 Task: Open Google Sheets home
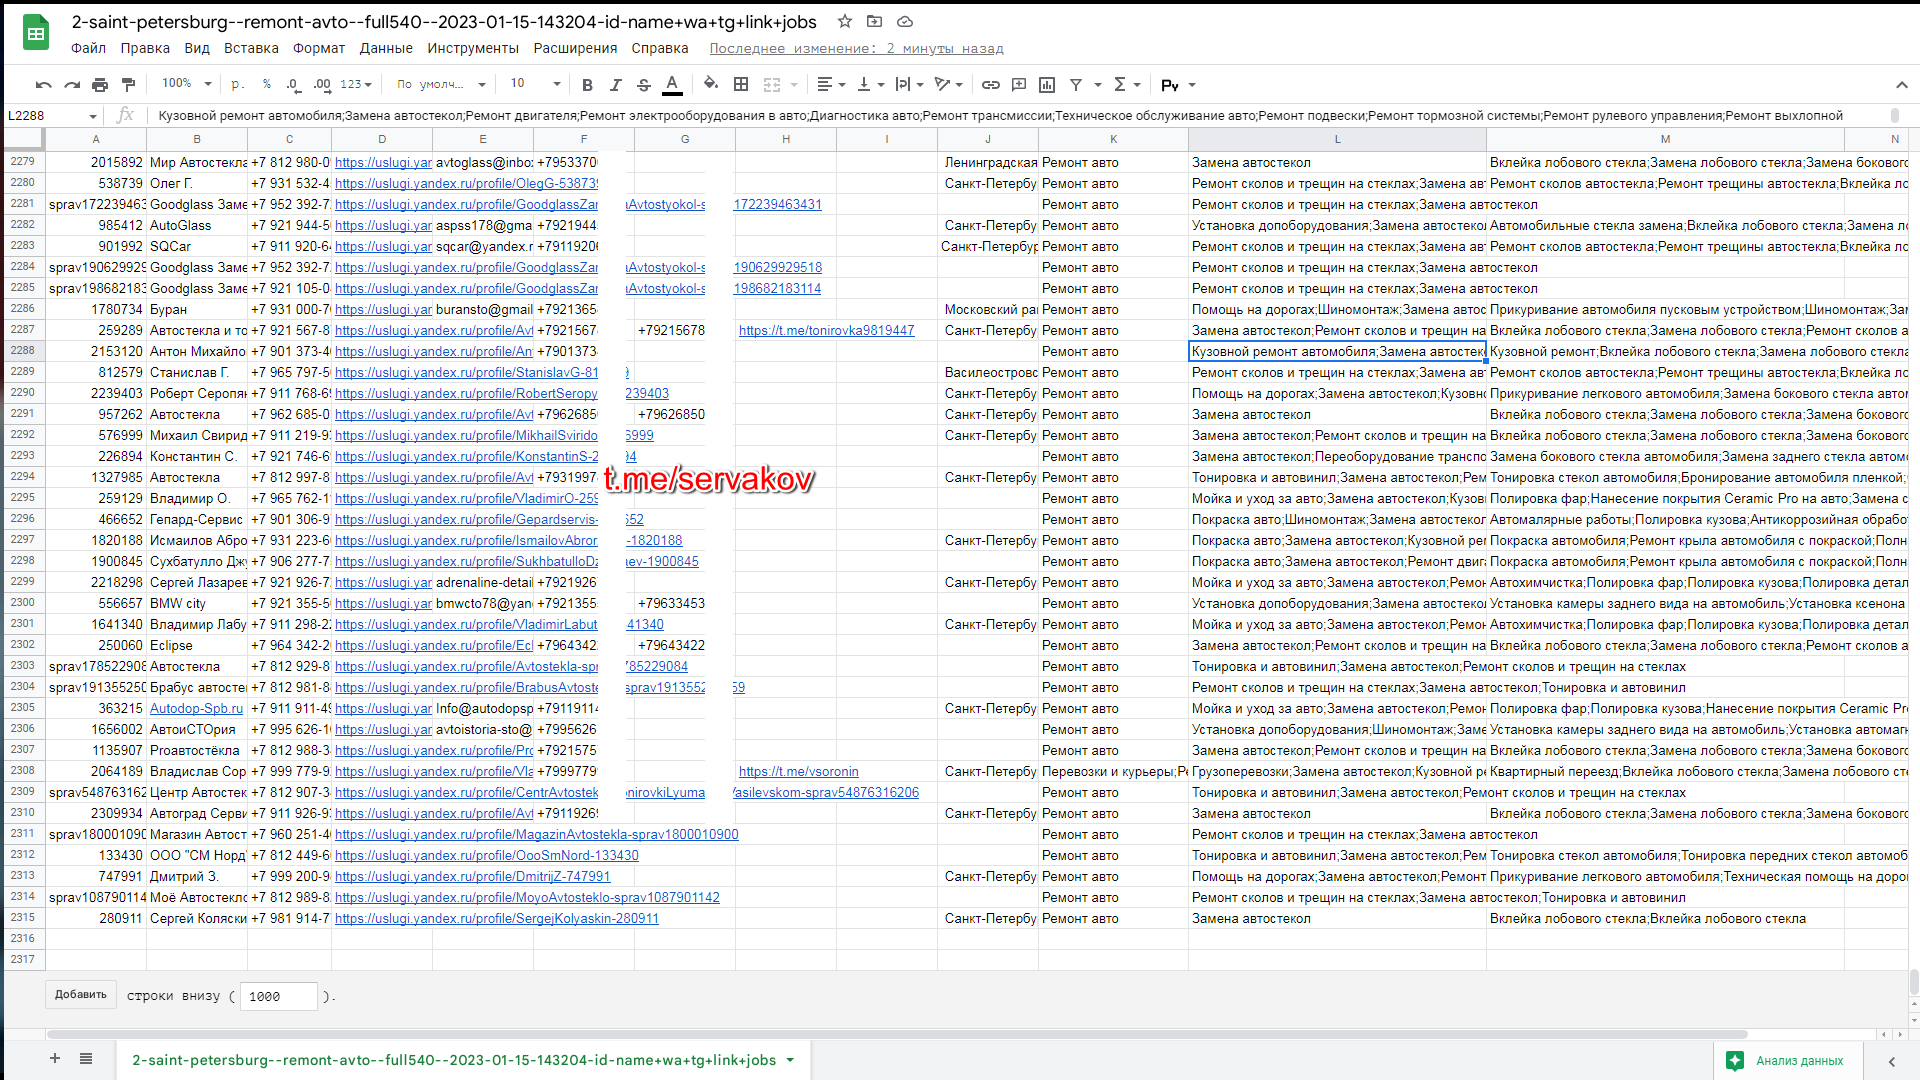pos(36,33)
